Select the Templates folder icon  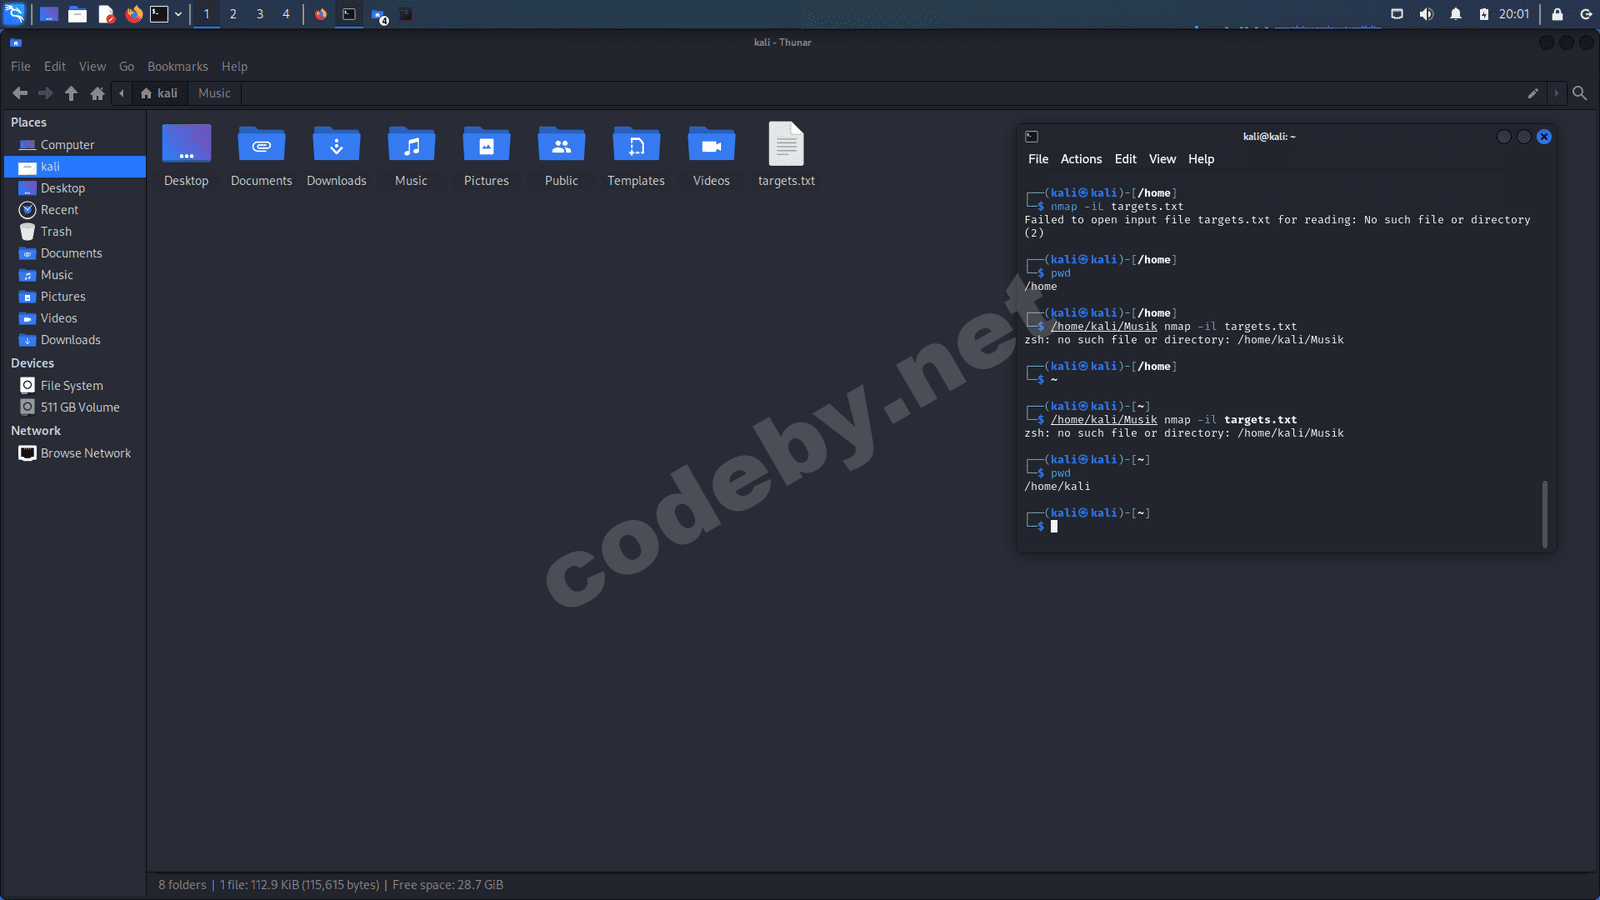point(636,146)
